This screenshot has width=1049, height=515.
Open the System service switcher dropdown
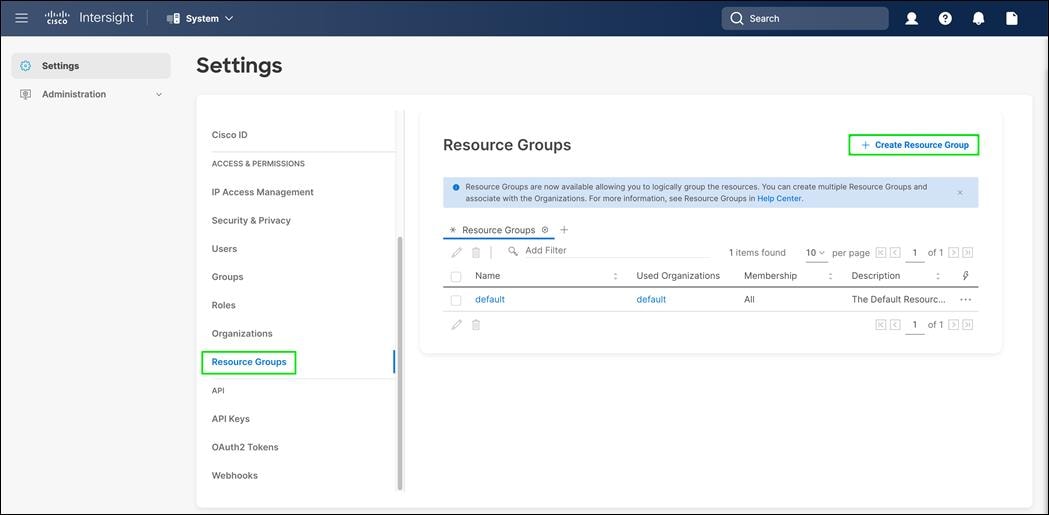(200, 19)
